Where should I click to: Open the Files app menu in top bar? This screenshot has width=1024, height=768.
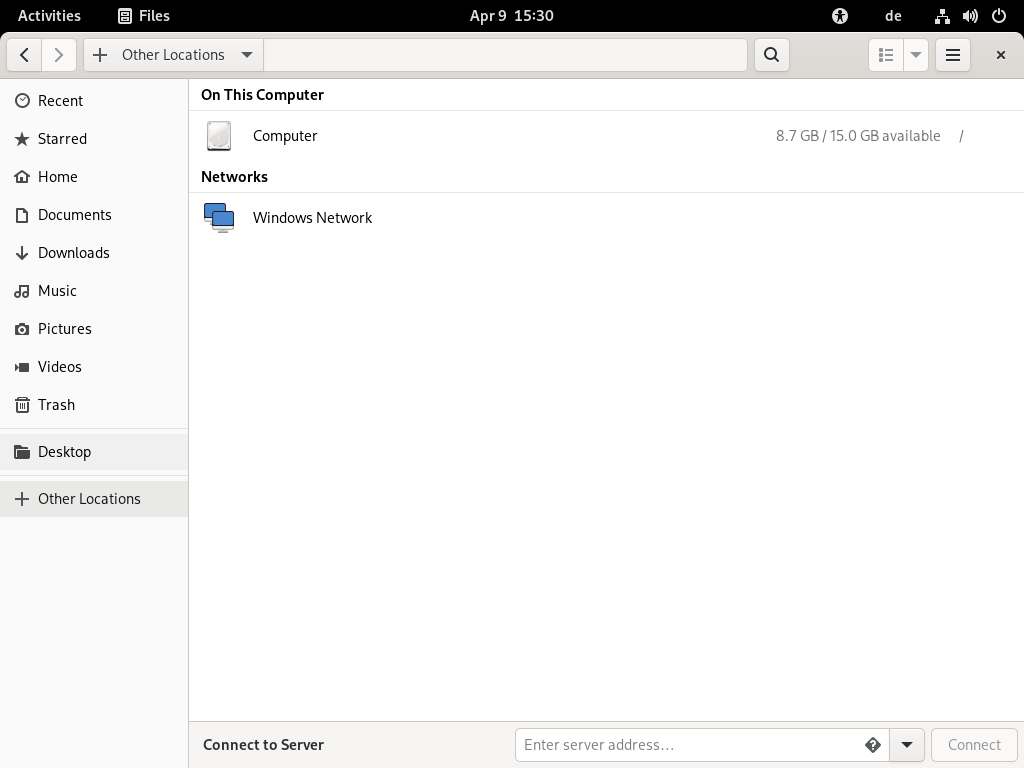[x=144, y=16]
